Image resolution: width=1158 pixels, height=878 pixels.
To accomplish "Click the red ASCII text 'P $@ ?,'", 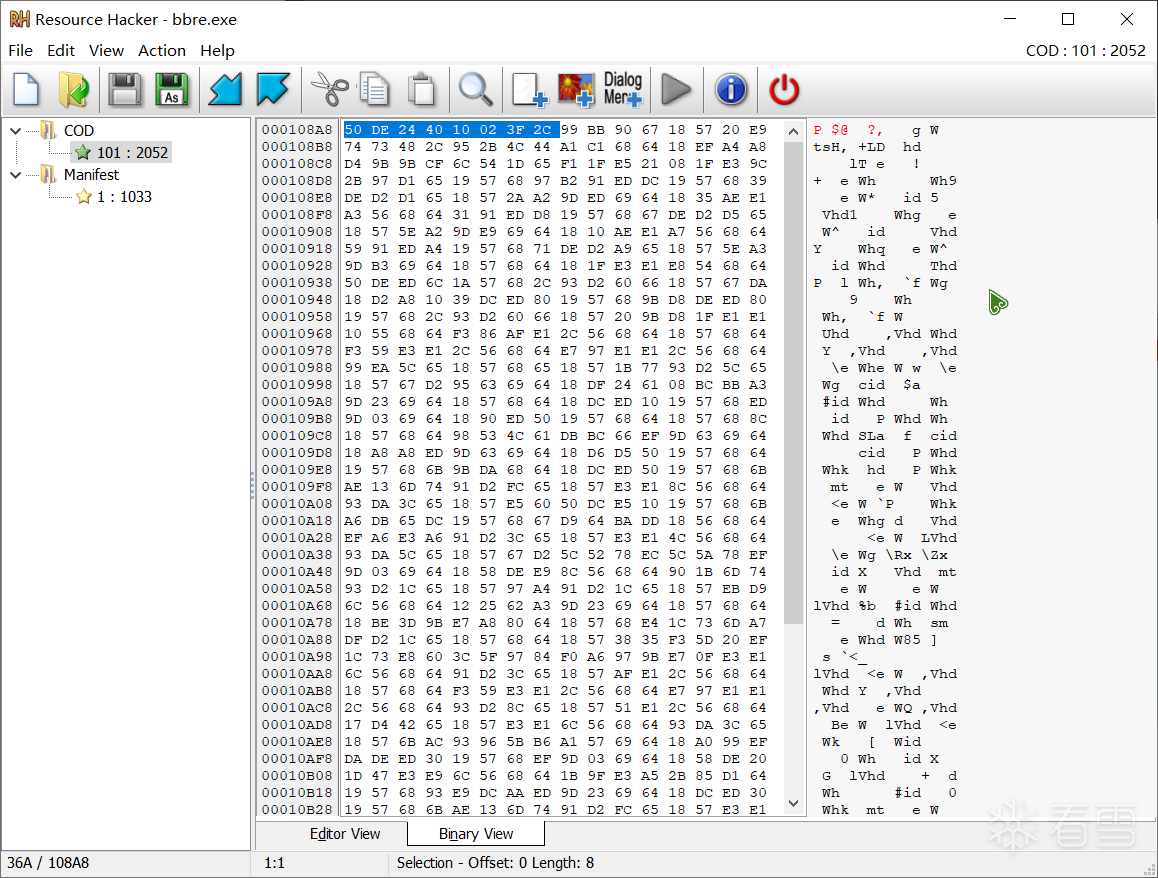I will [x=849, y=130].
